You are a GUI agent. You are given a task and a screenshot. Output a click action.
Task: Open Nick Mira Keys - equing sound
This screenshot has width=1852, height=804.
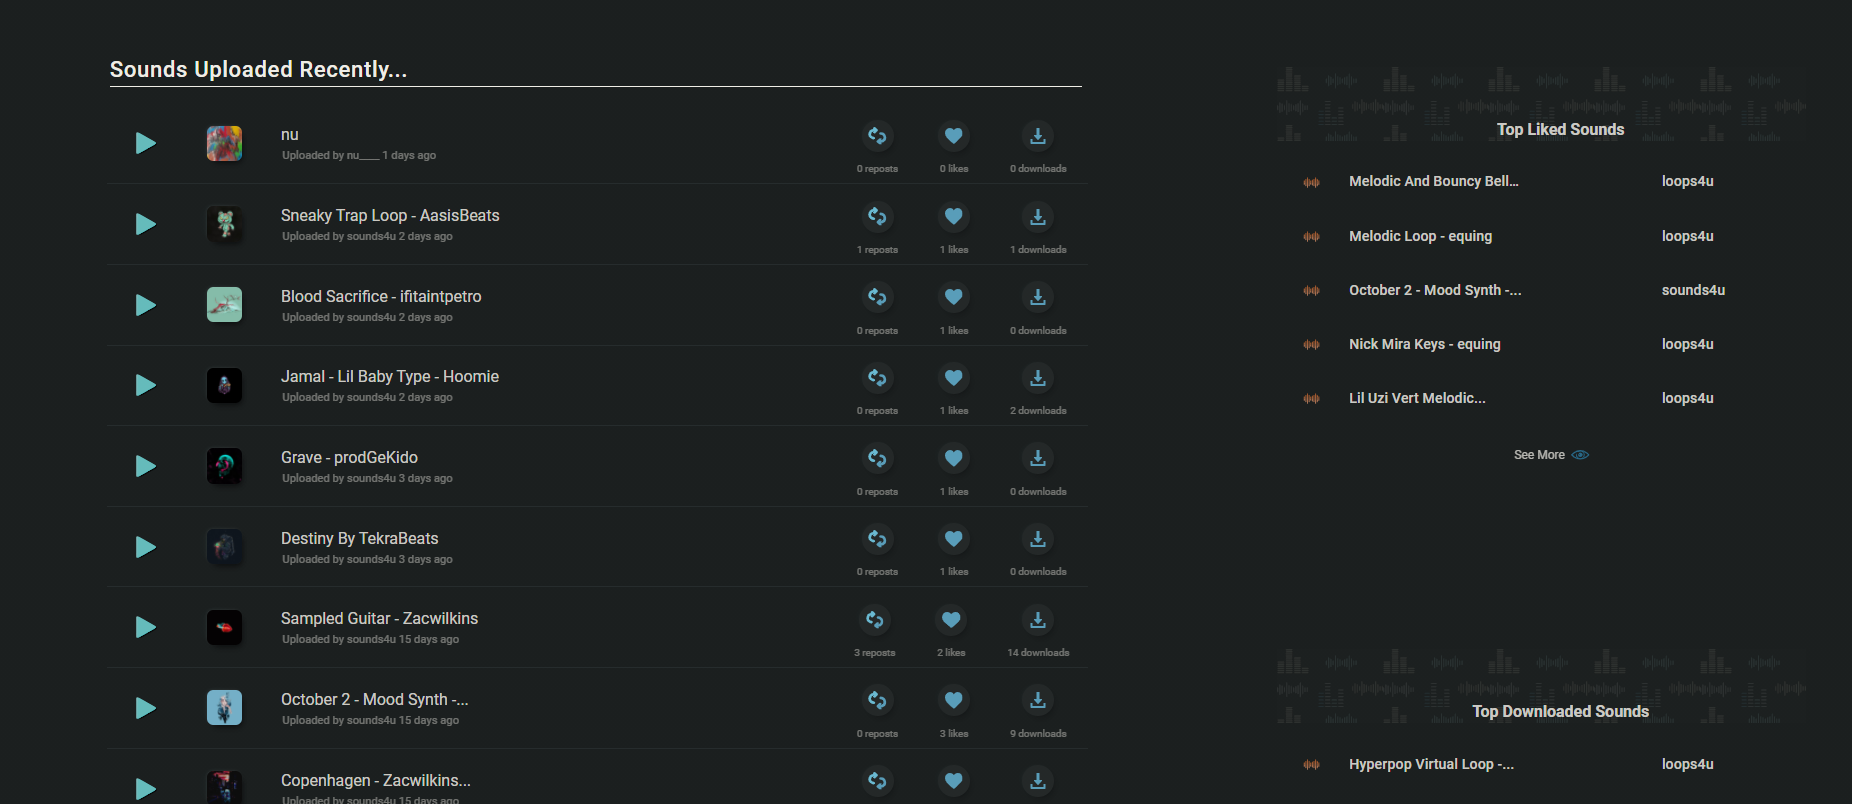pyautogui.click(x=1424, y=344)
